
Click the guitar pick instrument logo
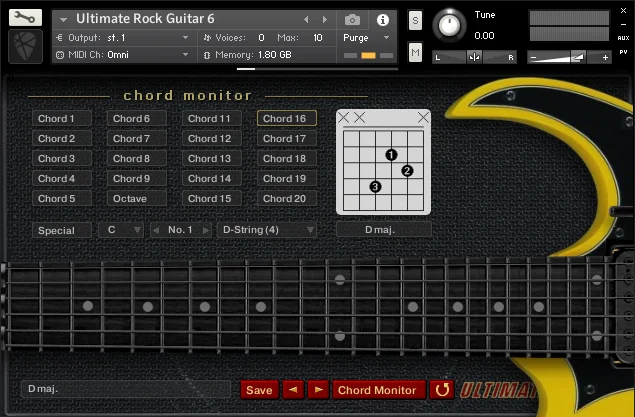(26, 47)
